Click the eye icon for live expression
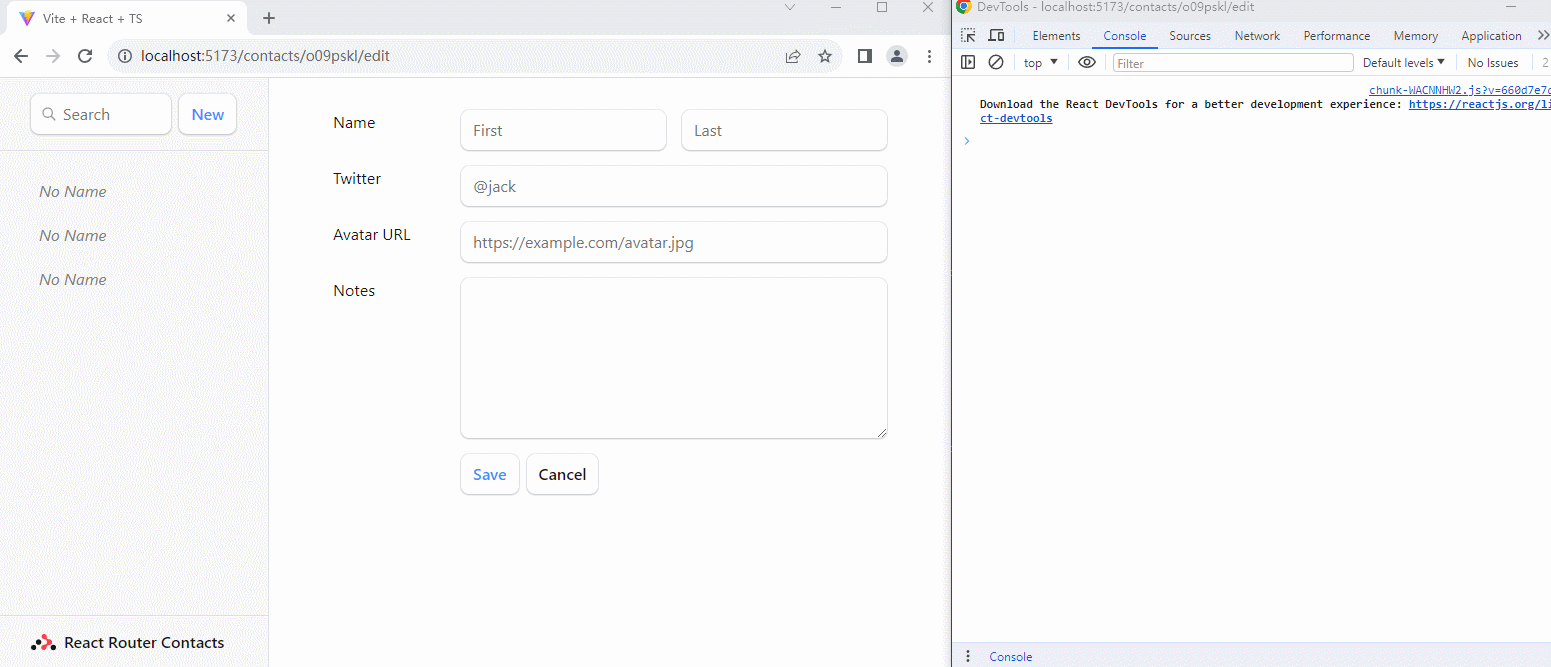This screenshot has height=667, width=1551. coord(1087,62)
